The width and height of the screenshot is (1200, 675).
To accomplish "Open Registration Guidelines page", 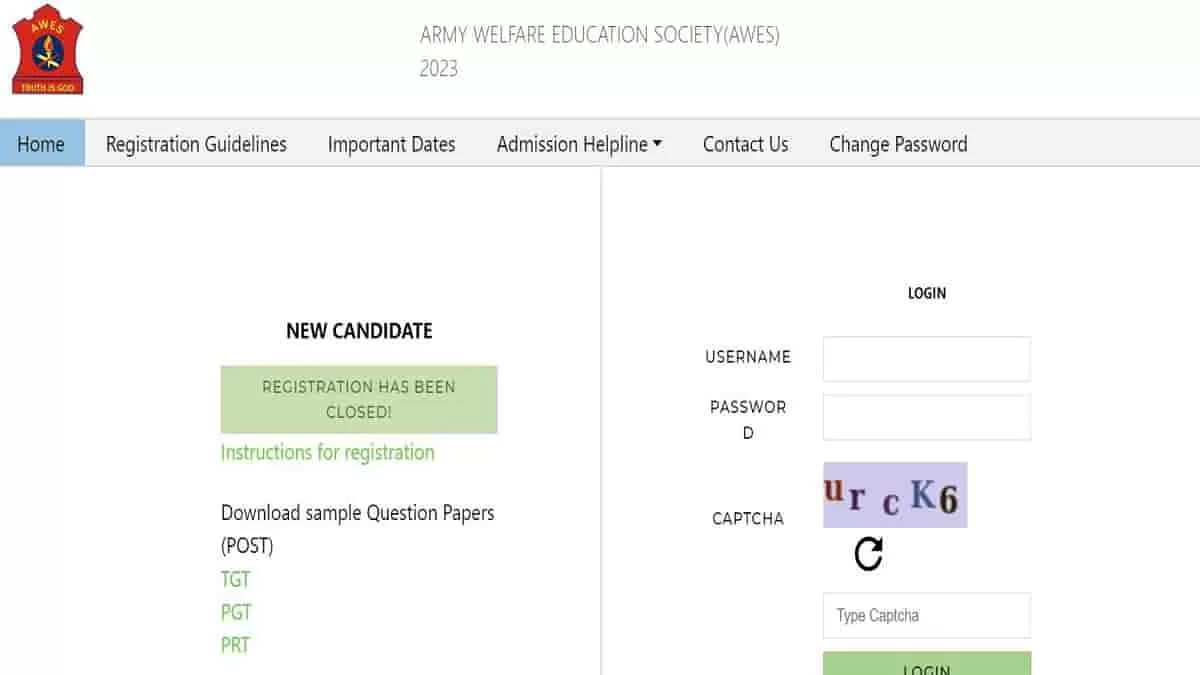I will pos(196,144).
